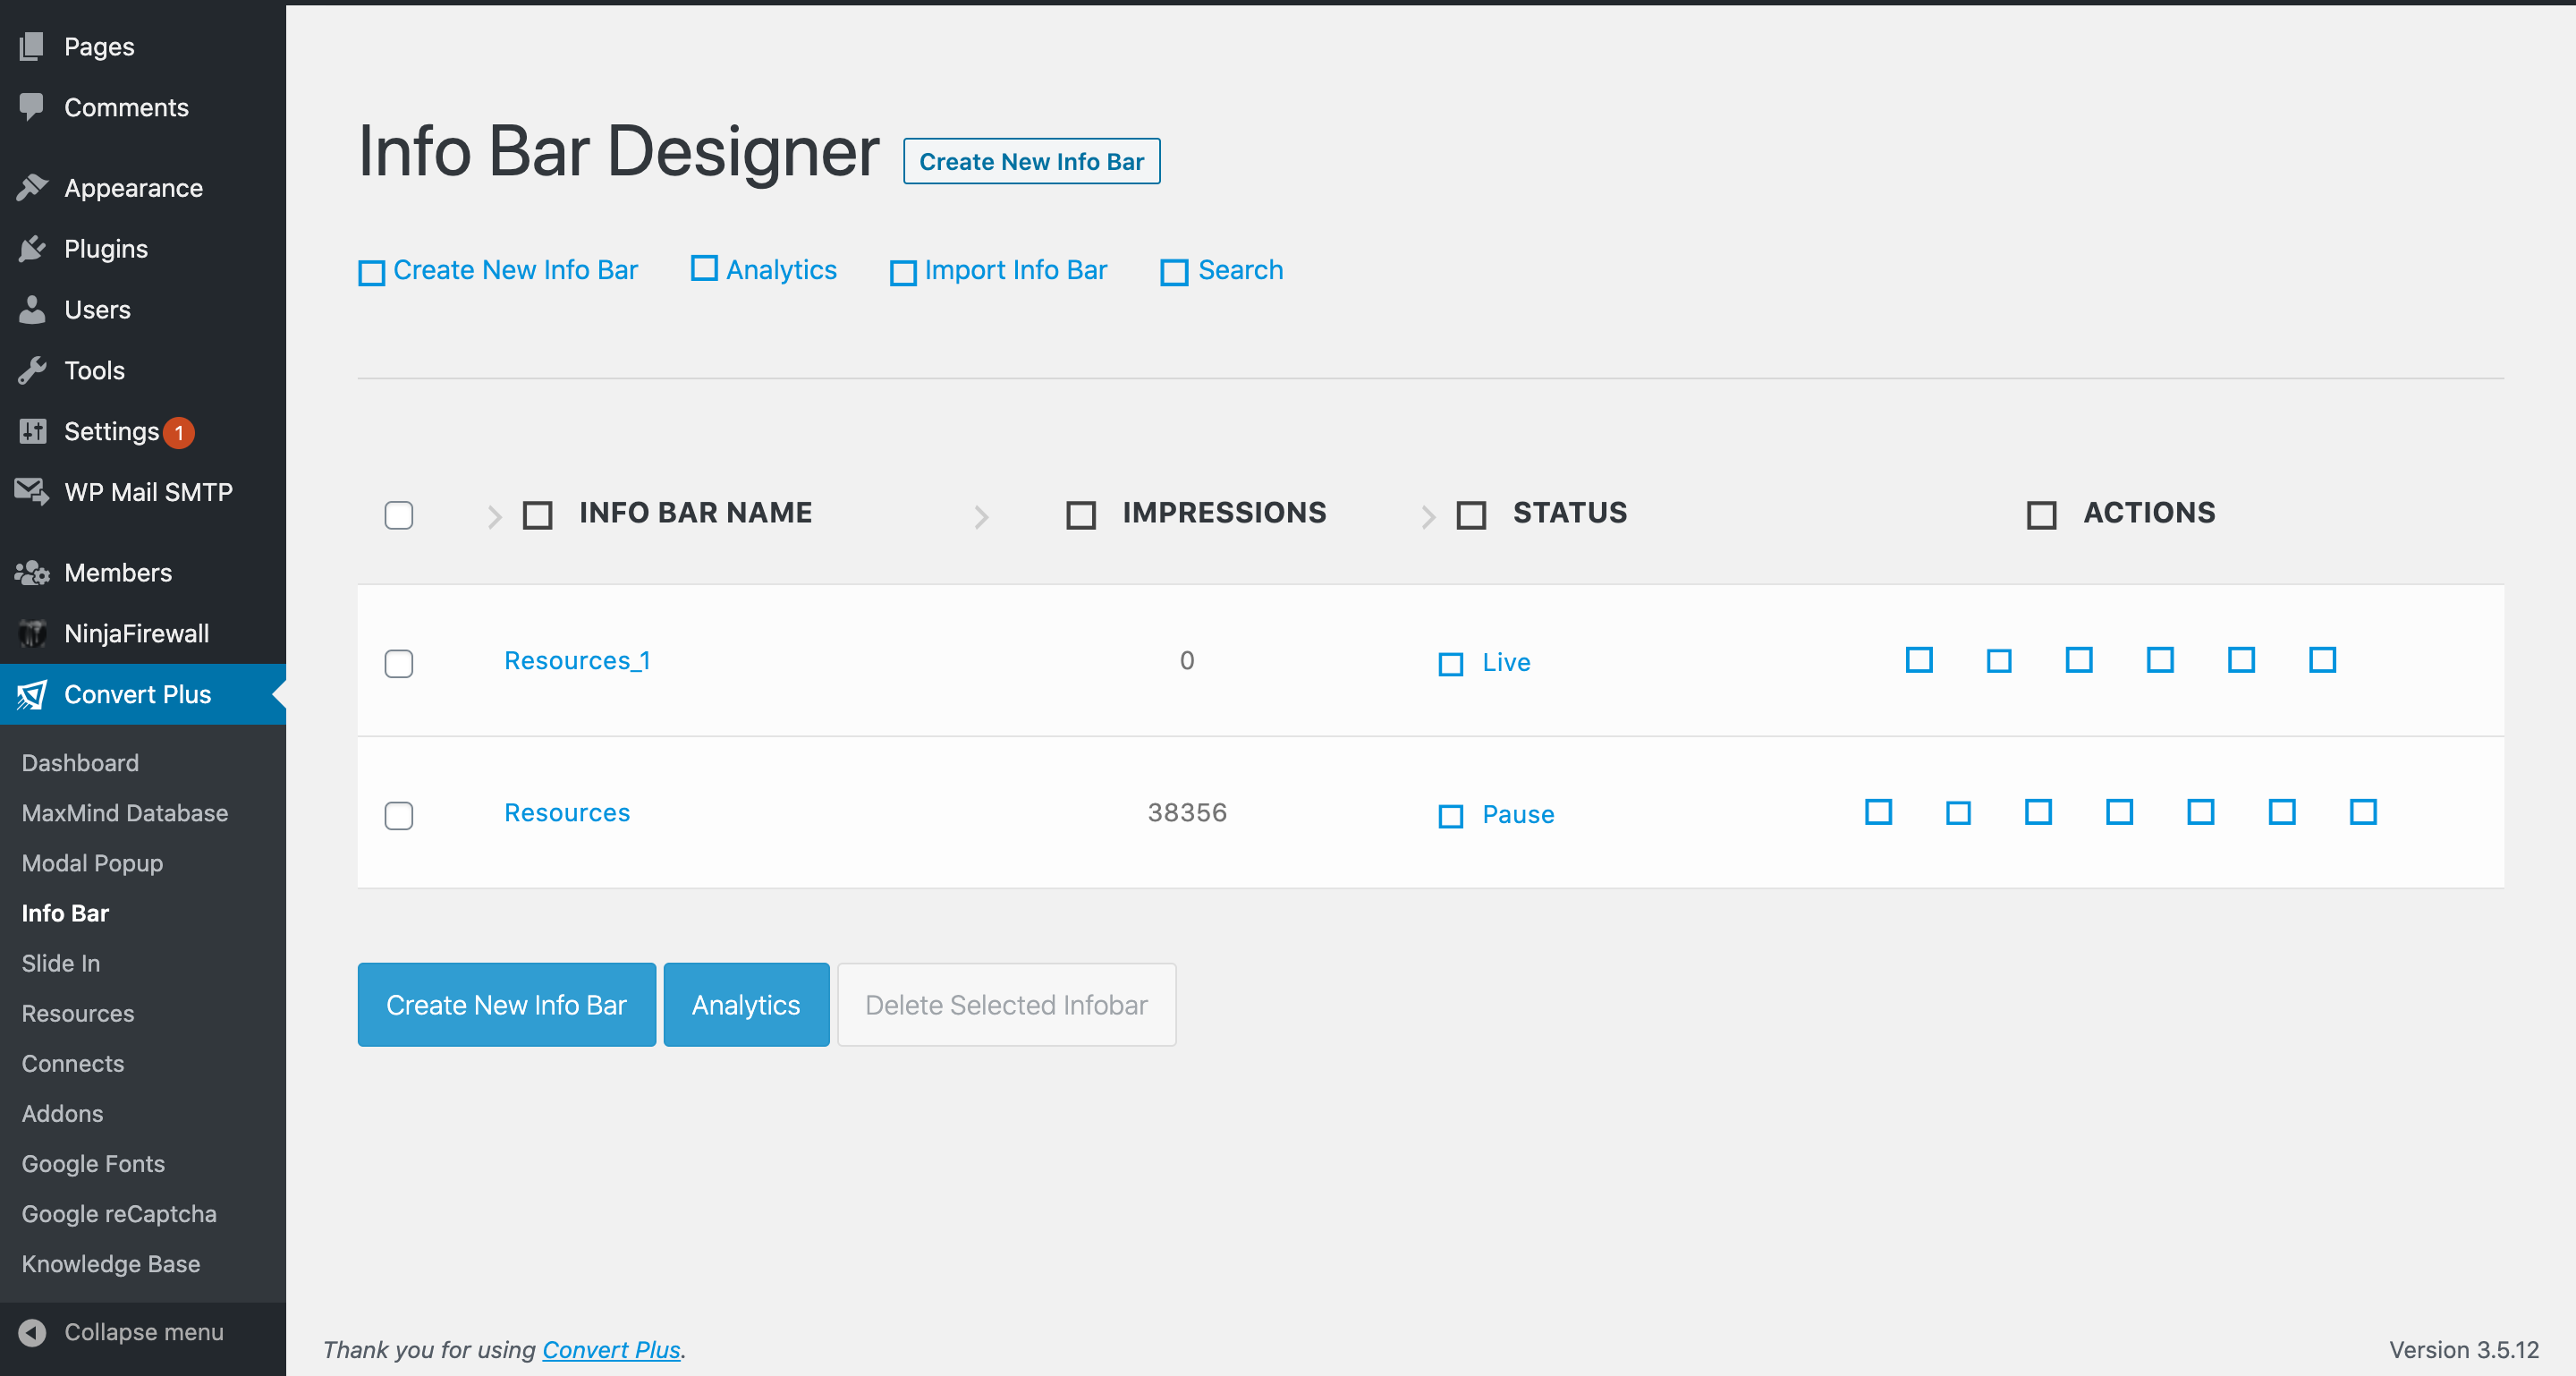The width and height of the screenshot is (2576, 1376).
Task: Click the Impressions column header
Action: click(x=1224, y=513)
